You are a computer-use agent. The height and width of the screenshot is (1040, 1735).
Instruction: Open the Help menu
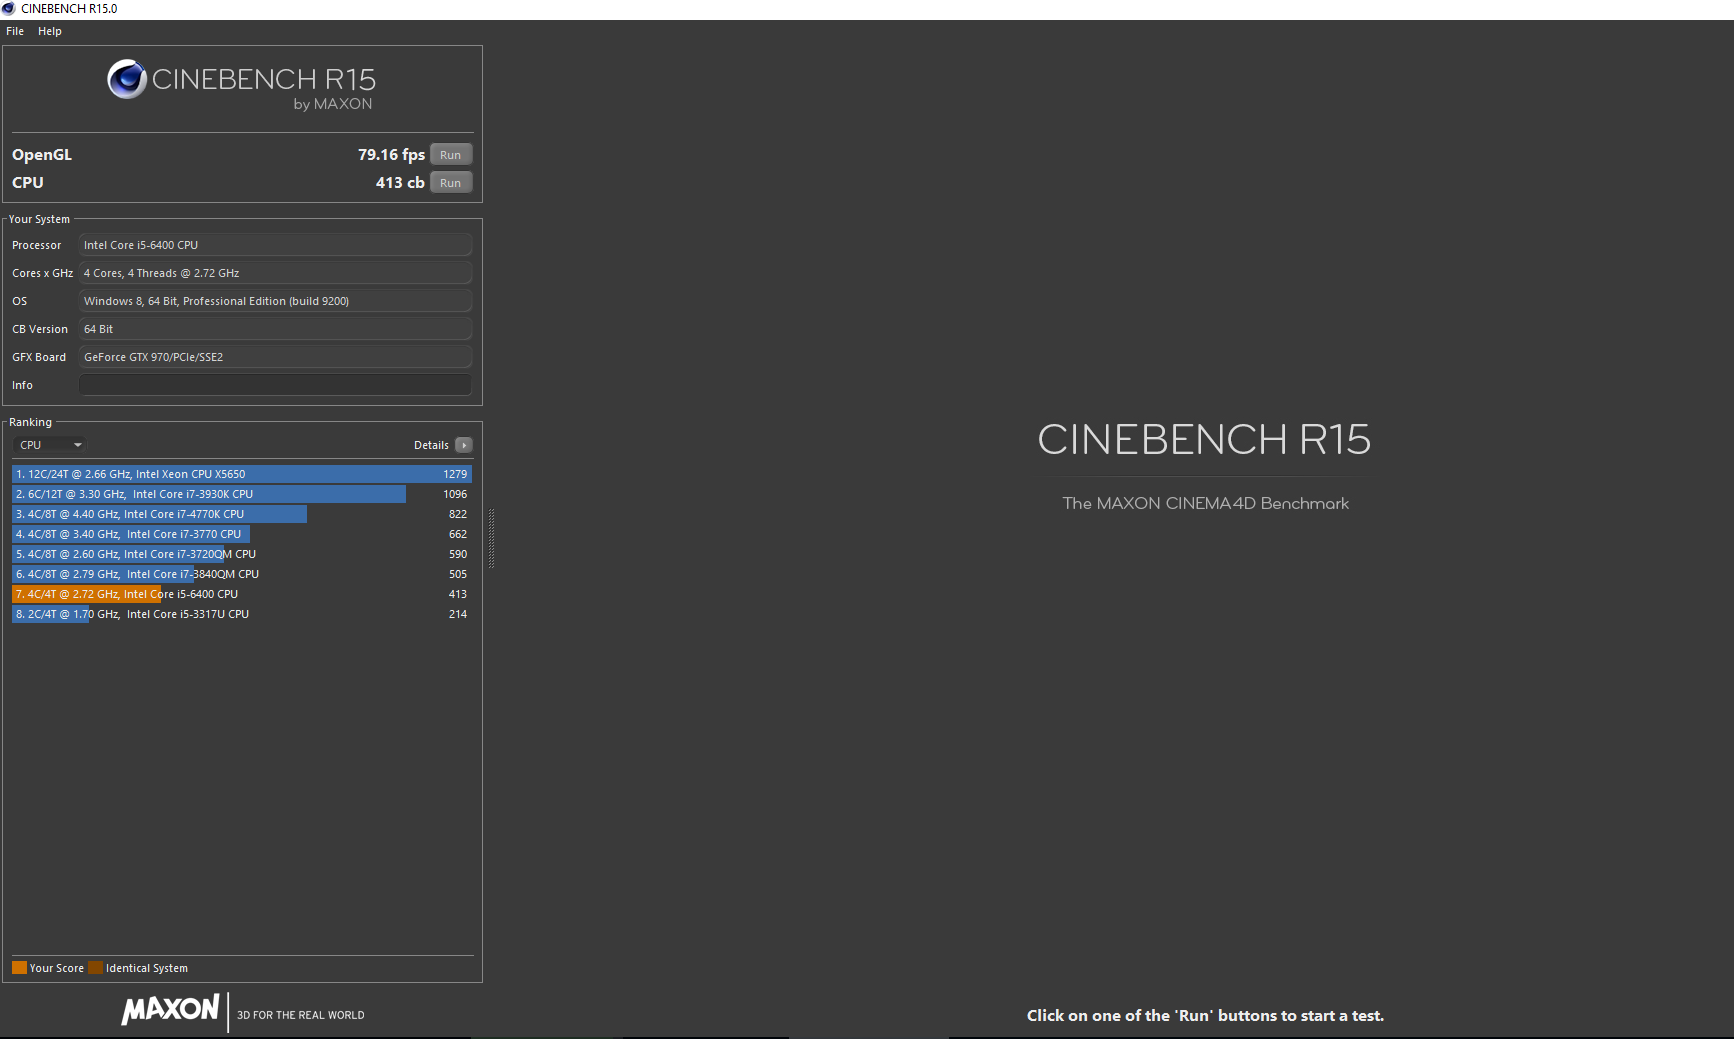(50, 31)
